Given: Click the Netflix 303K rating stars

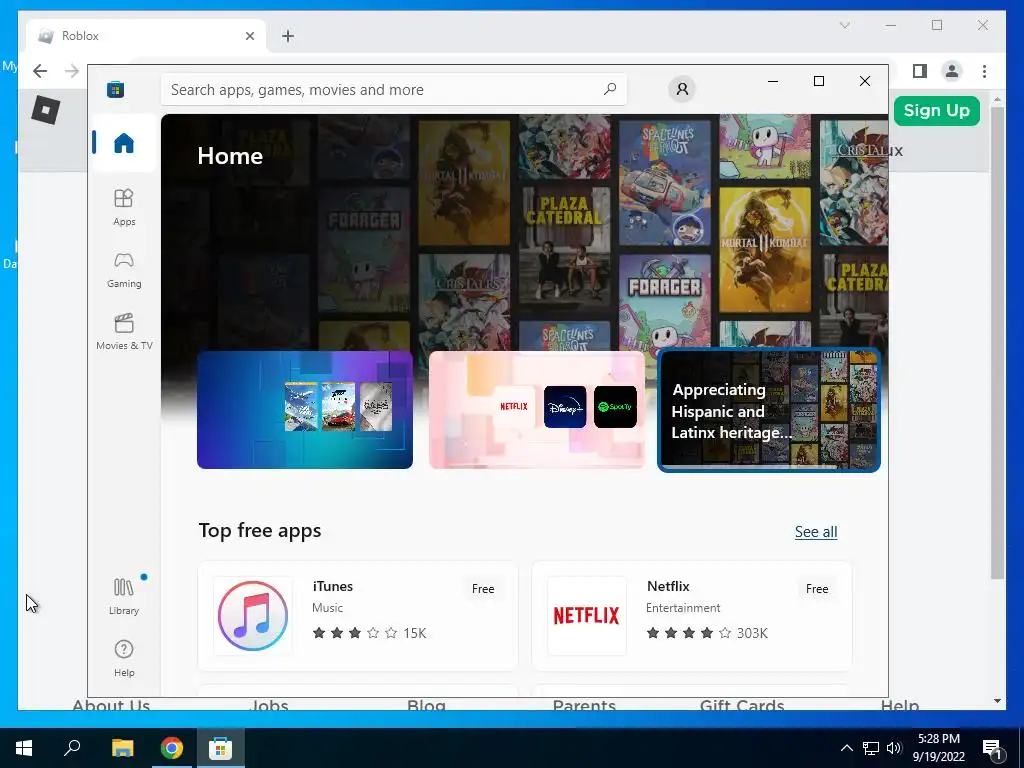Looking at the screenshot, I should (707, 633).
